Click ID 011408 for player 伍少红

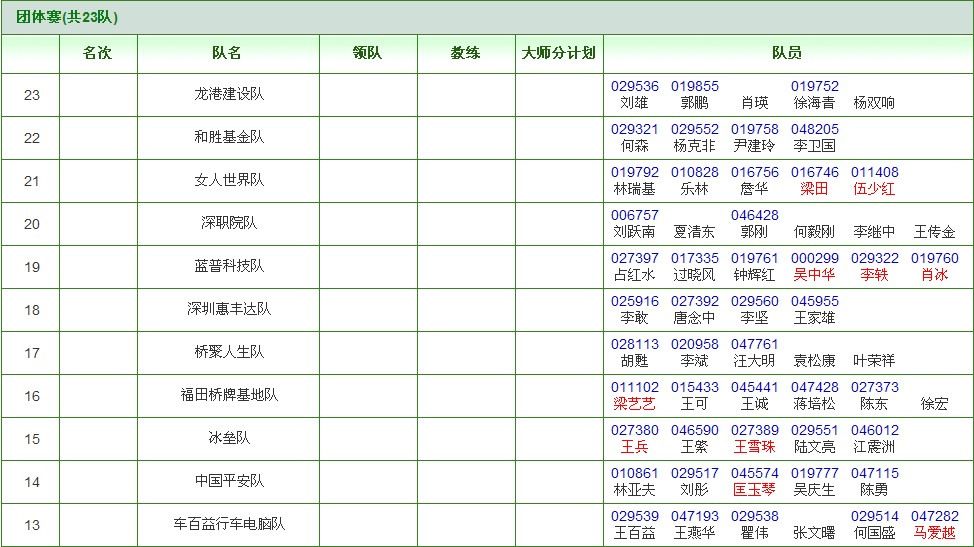tap(874, 172)
